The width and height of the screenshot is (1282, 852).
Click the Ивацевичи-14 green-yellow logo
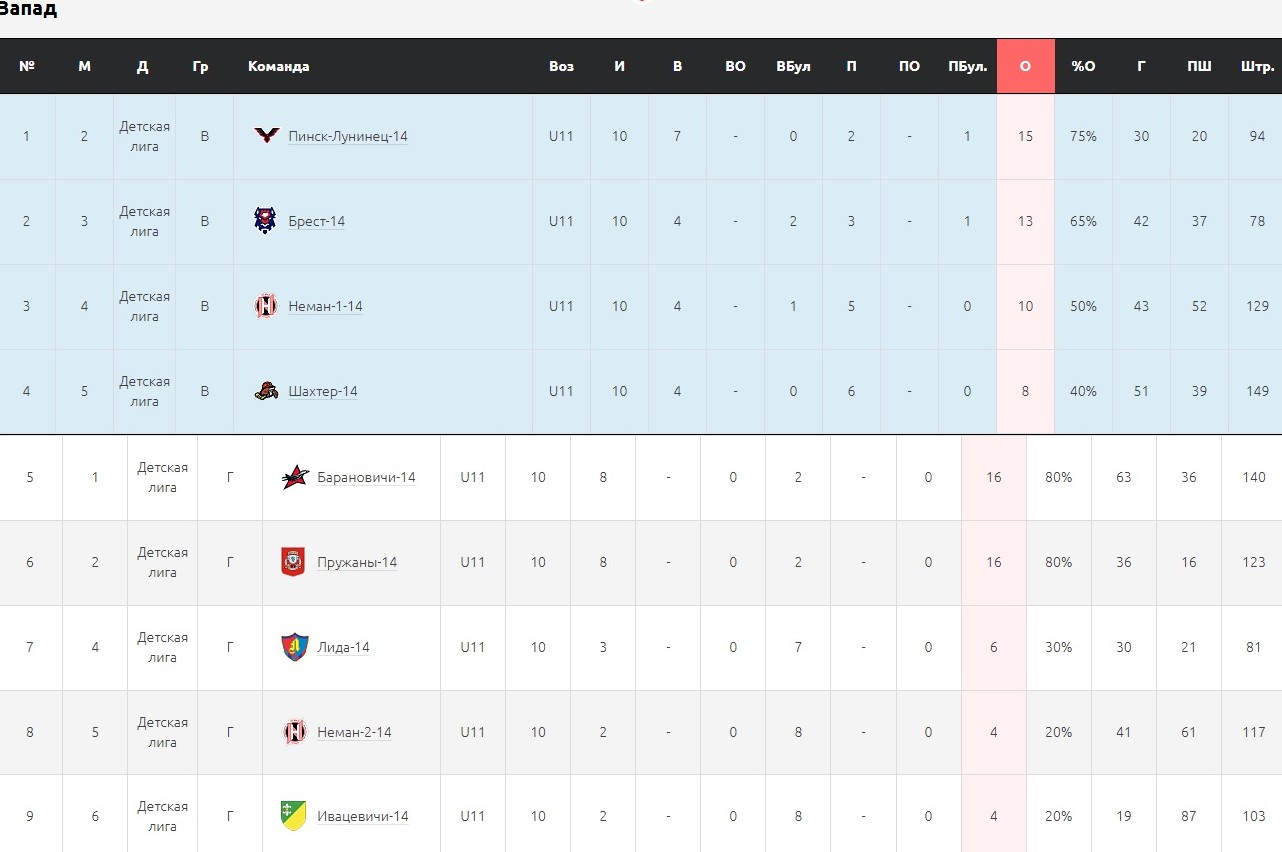294,816
